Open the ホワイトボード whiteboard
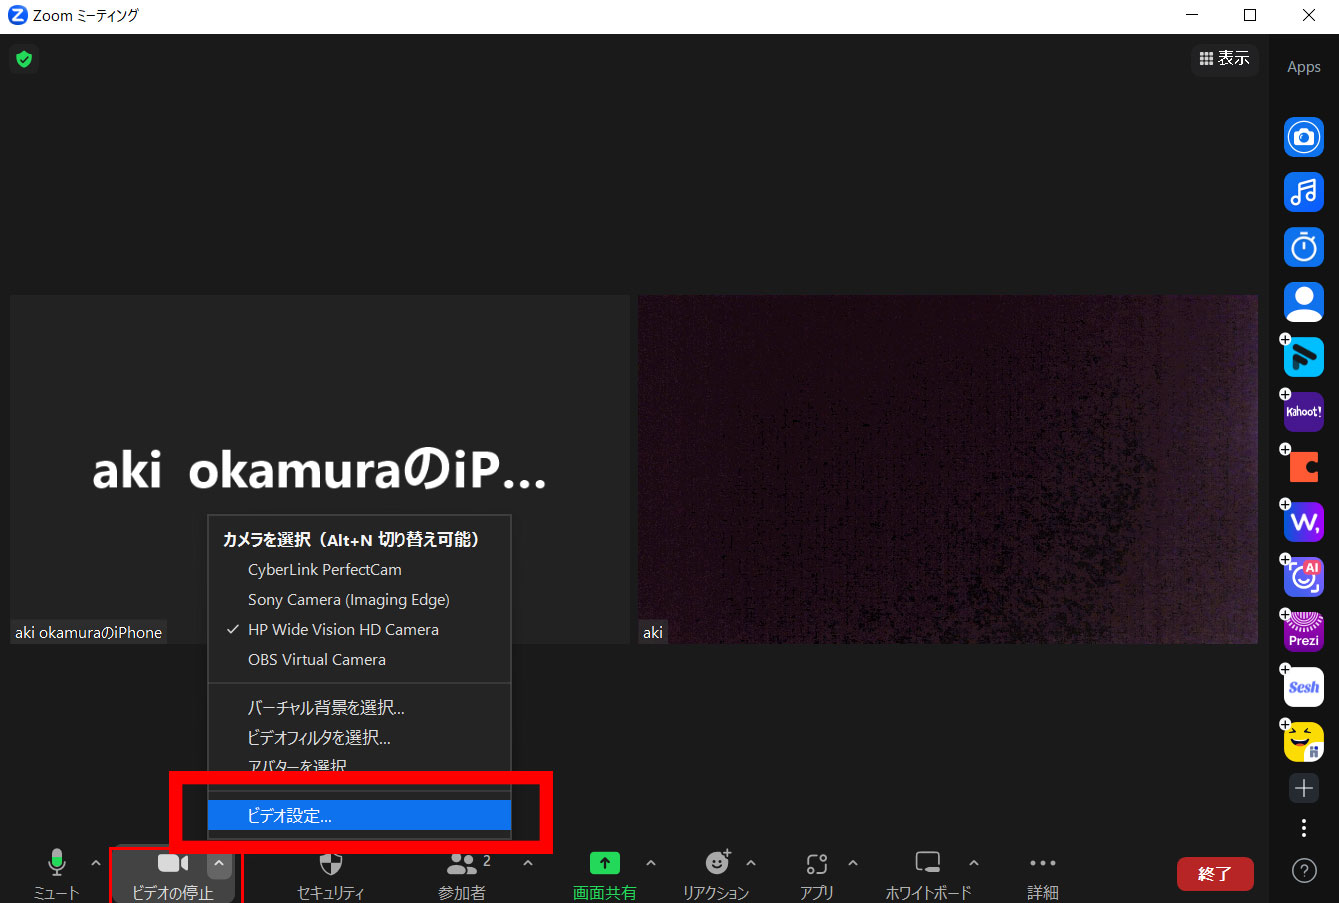 (928, 876)
